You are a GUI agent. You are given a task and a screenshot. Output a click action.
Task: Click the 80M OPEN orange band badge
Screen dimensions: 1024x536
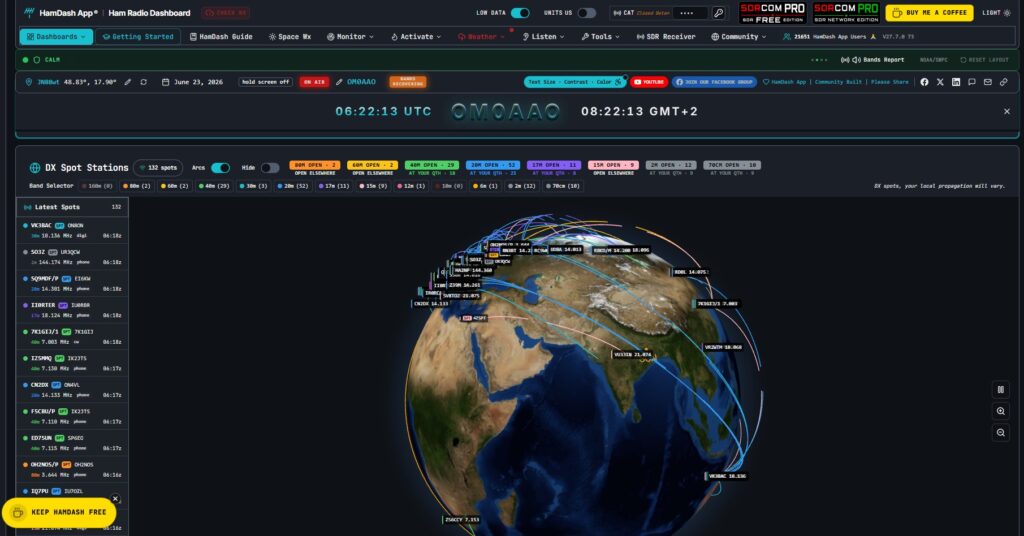pos(315,165)
